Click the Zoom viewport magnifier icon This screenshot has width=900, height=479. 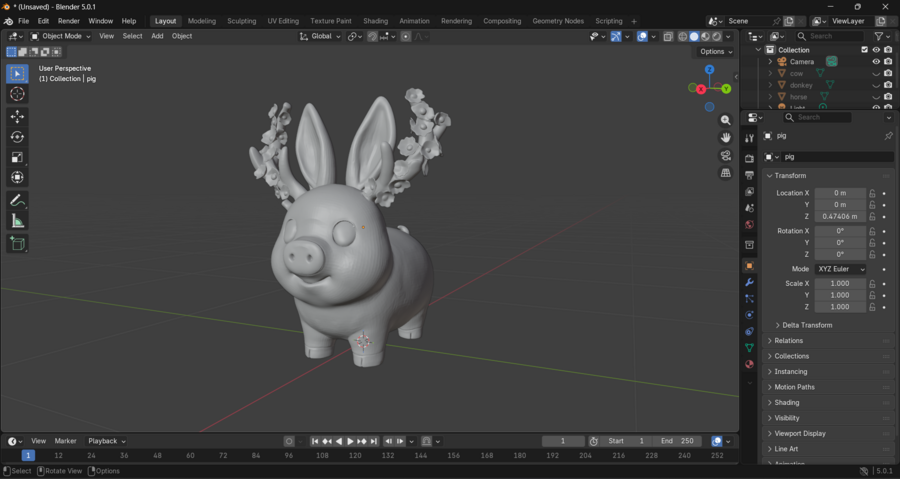pos(726,120)
